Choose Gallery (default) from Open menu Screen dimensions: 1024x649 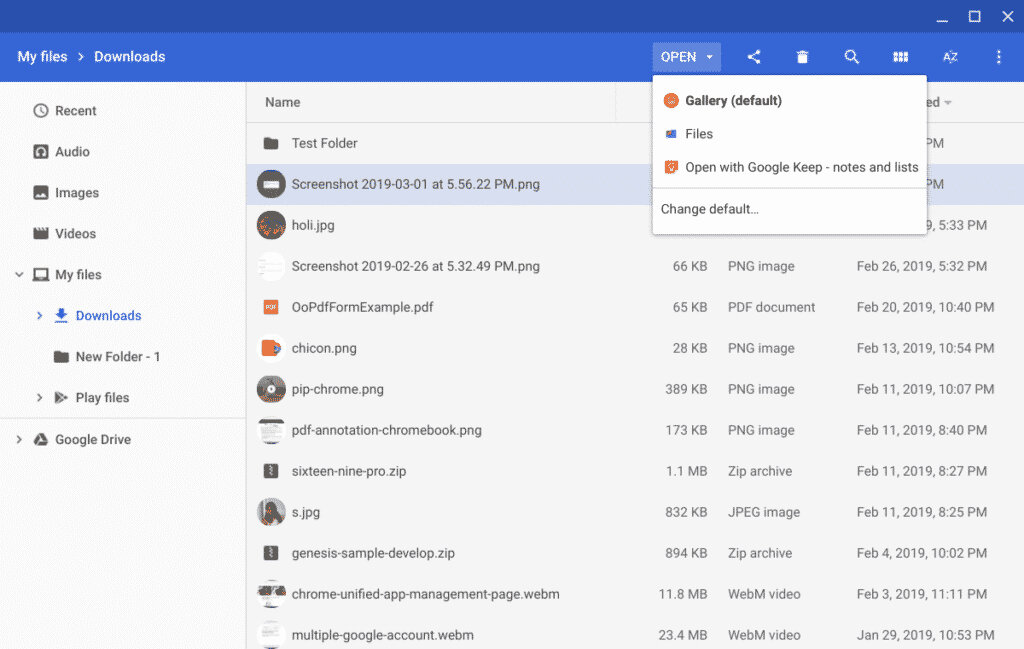pyautogui.click(x=790, y=101)
